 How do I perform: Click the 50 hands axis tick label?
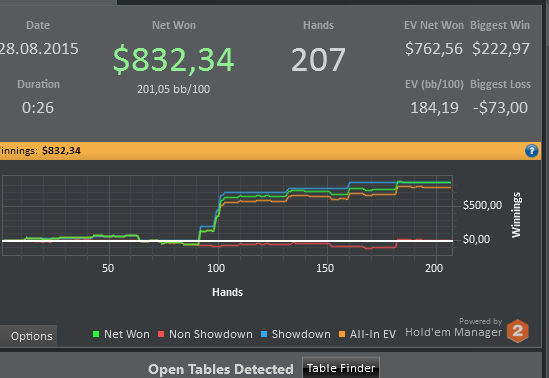pyautogui.click(x=108, y=268)
